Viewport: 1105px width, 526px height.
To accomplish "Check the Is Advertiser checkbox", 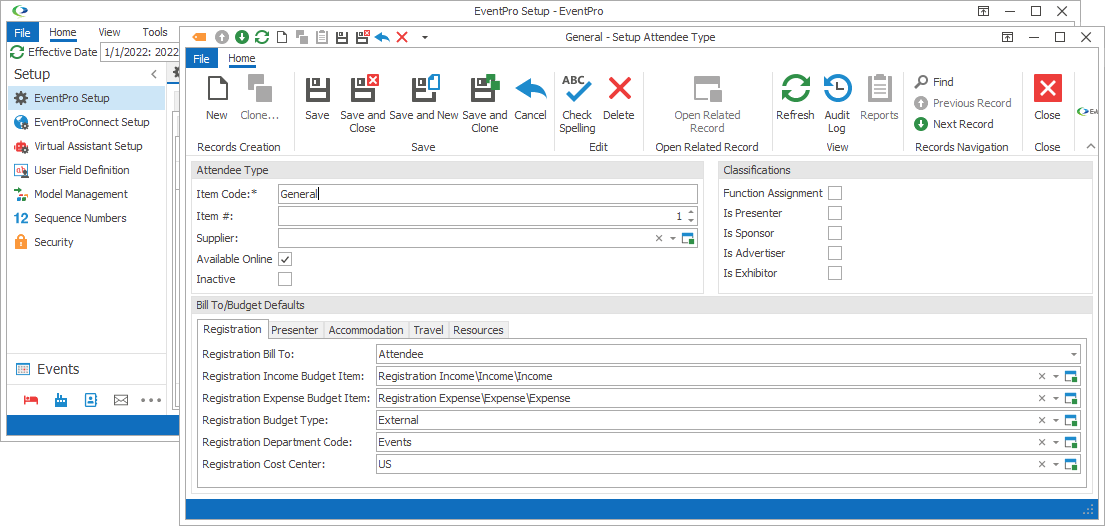I will click(x=835, y=252).
